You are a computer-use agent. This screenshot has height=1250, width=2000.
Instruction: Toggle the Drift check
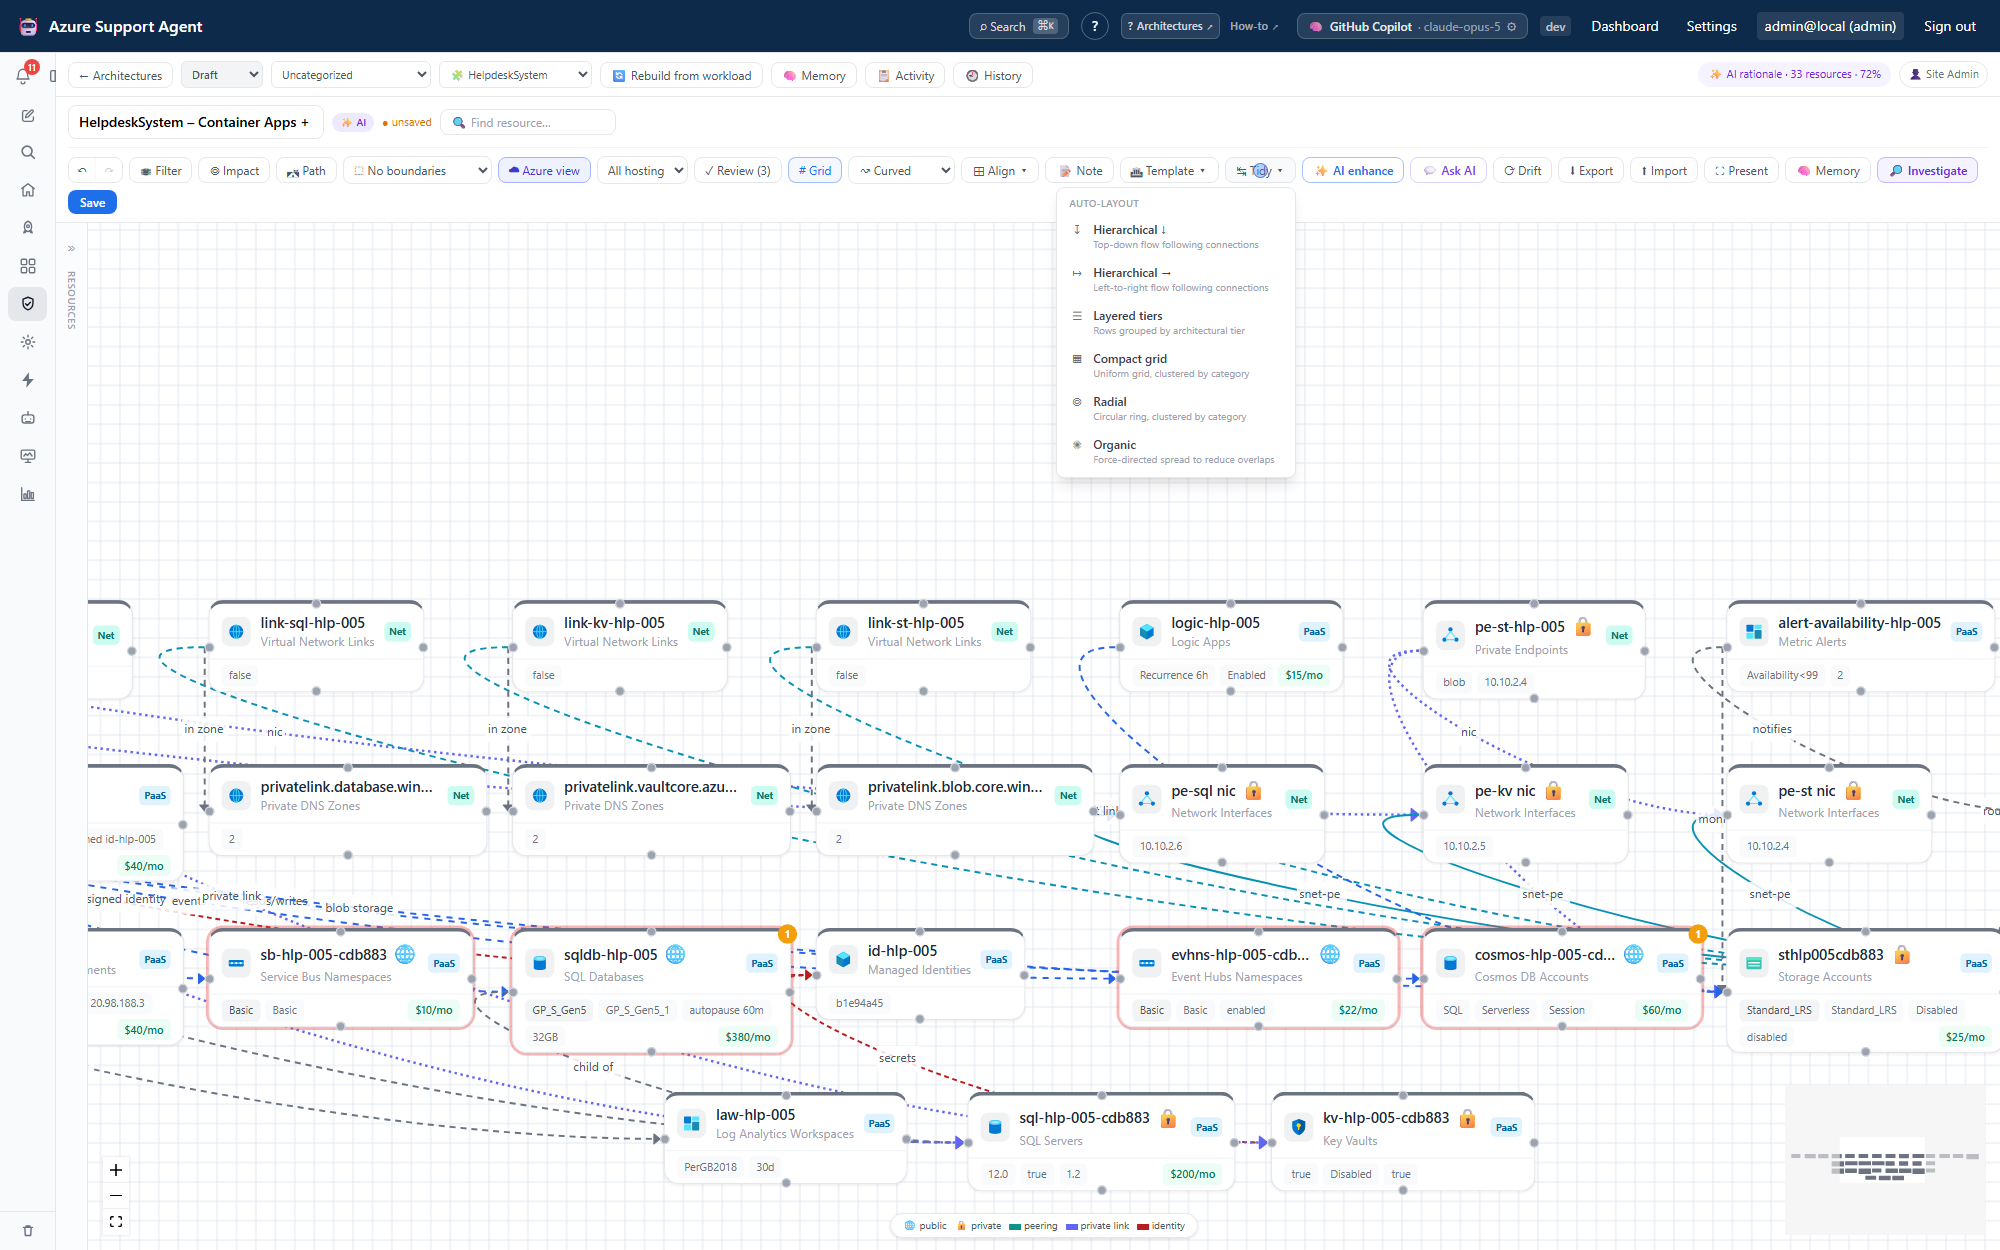tap(1523, 171)
